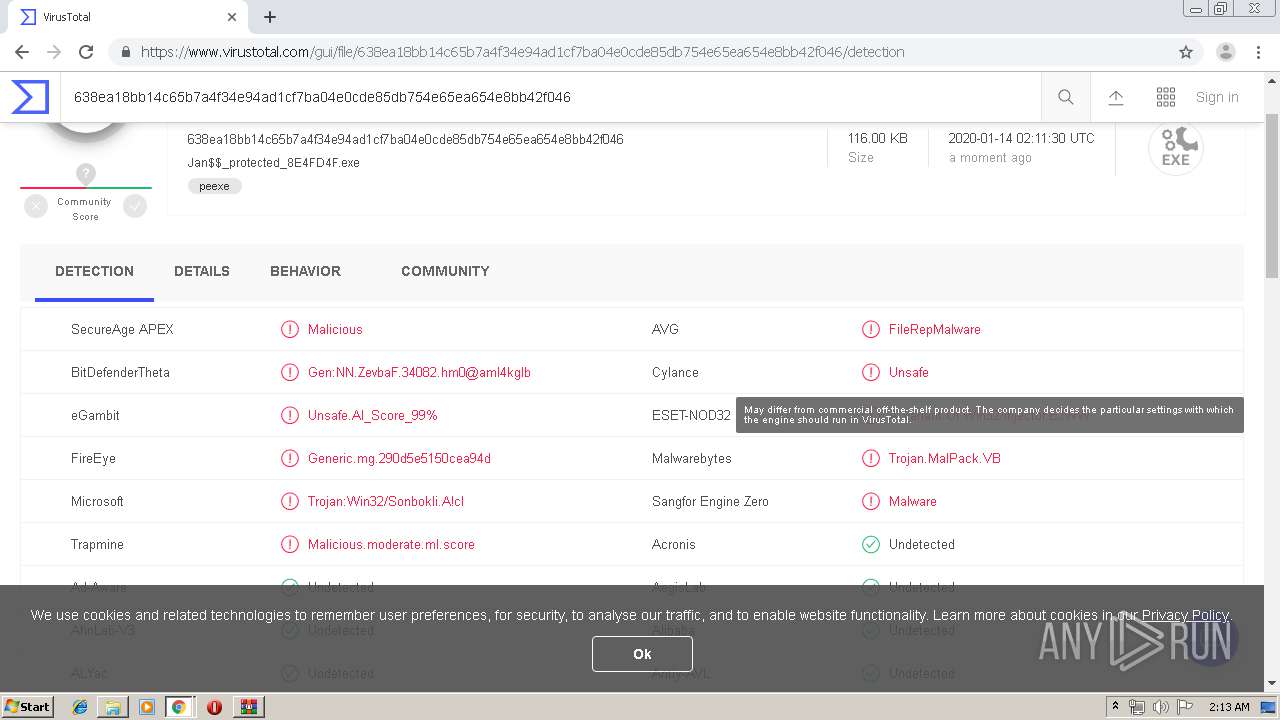Click the 2020-01-14 02:11:30 UTC timestamp

[1021, 138]
